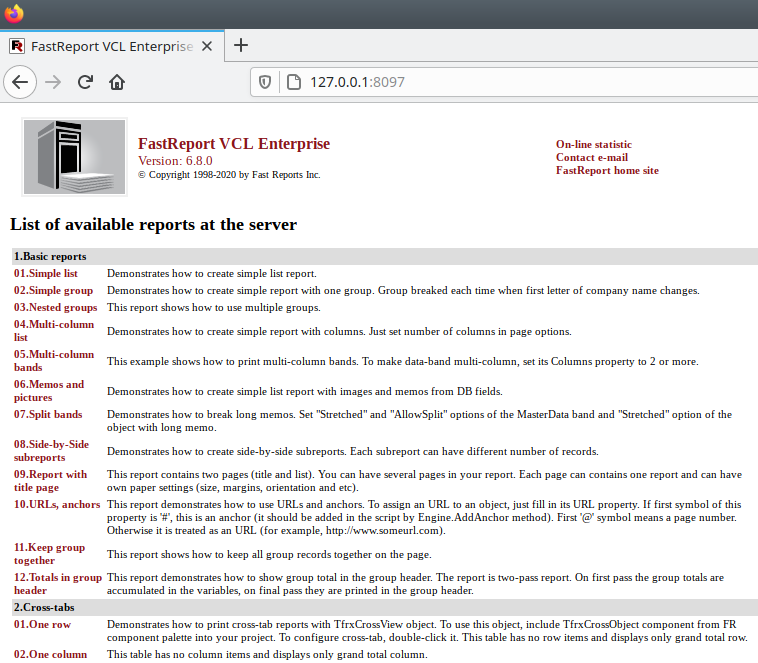Viewport: 758px width, 663px height.
Task: Open the Contact e-mail link
Action: [x=592, y=157]
